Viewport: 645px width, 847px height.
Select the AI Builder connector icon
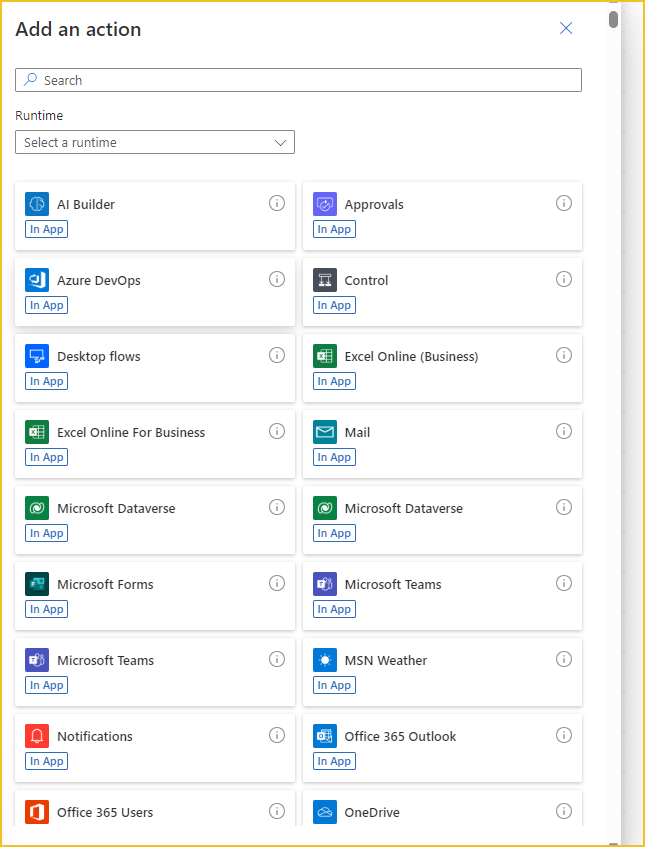tap(37, 204)
